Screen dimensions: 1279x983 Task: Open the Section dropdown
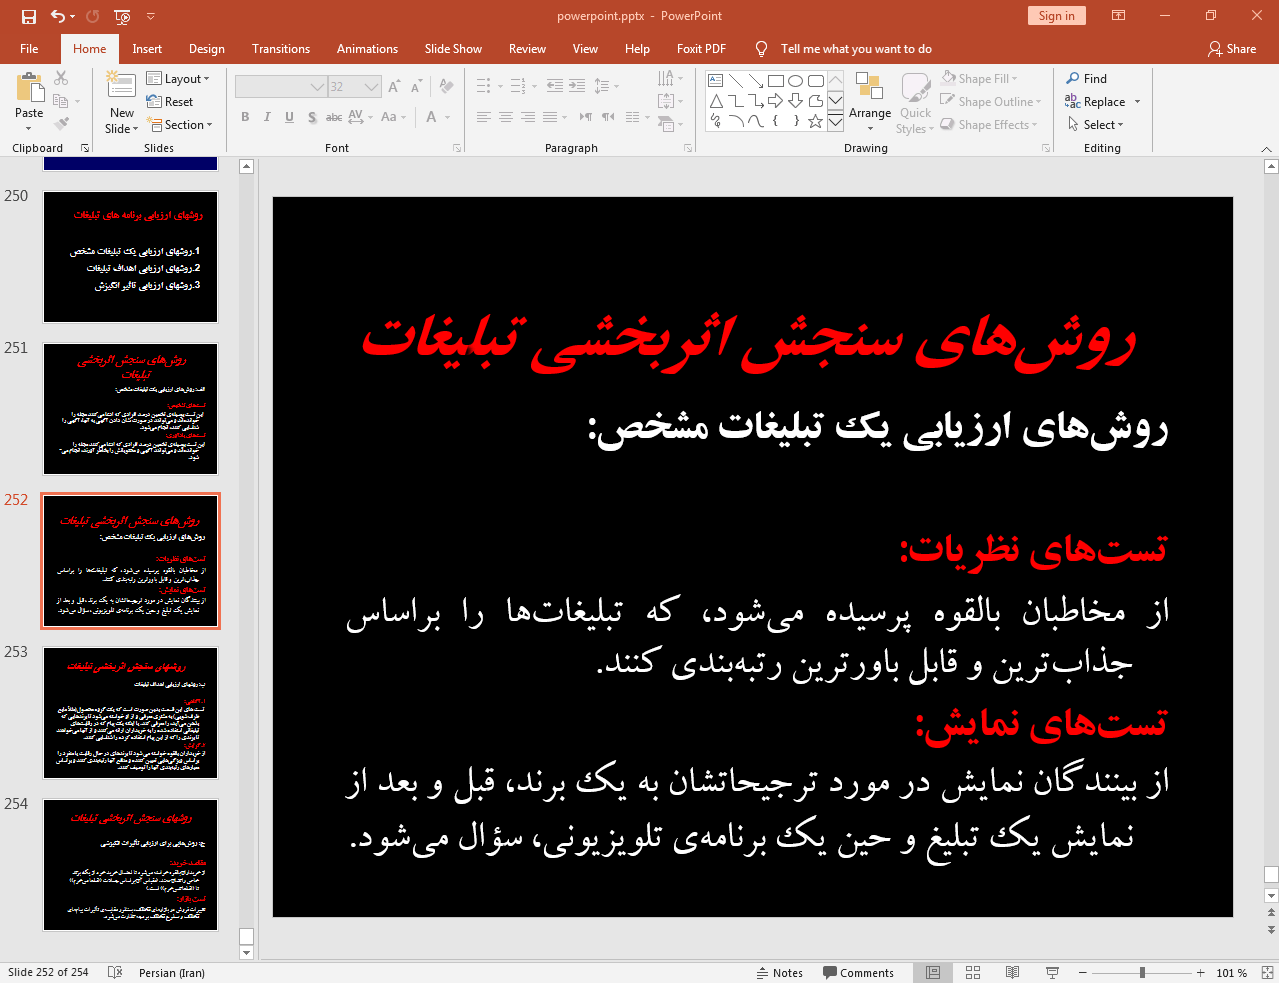[180, 125]
